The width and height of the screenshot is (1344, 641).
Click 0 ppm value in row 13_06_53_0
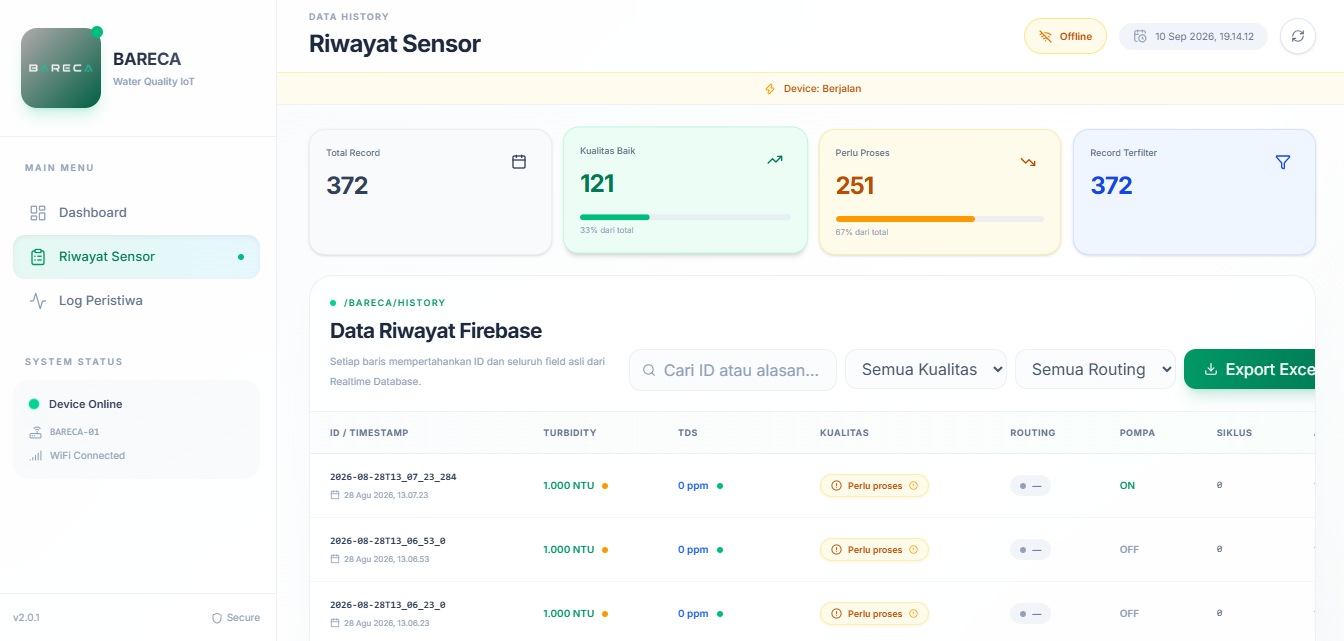tap(693, 550)
